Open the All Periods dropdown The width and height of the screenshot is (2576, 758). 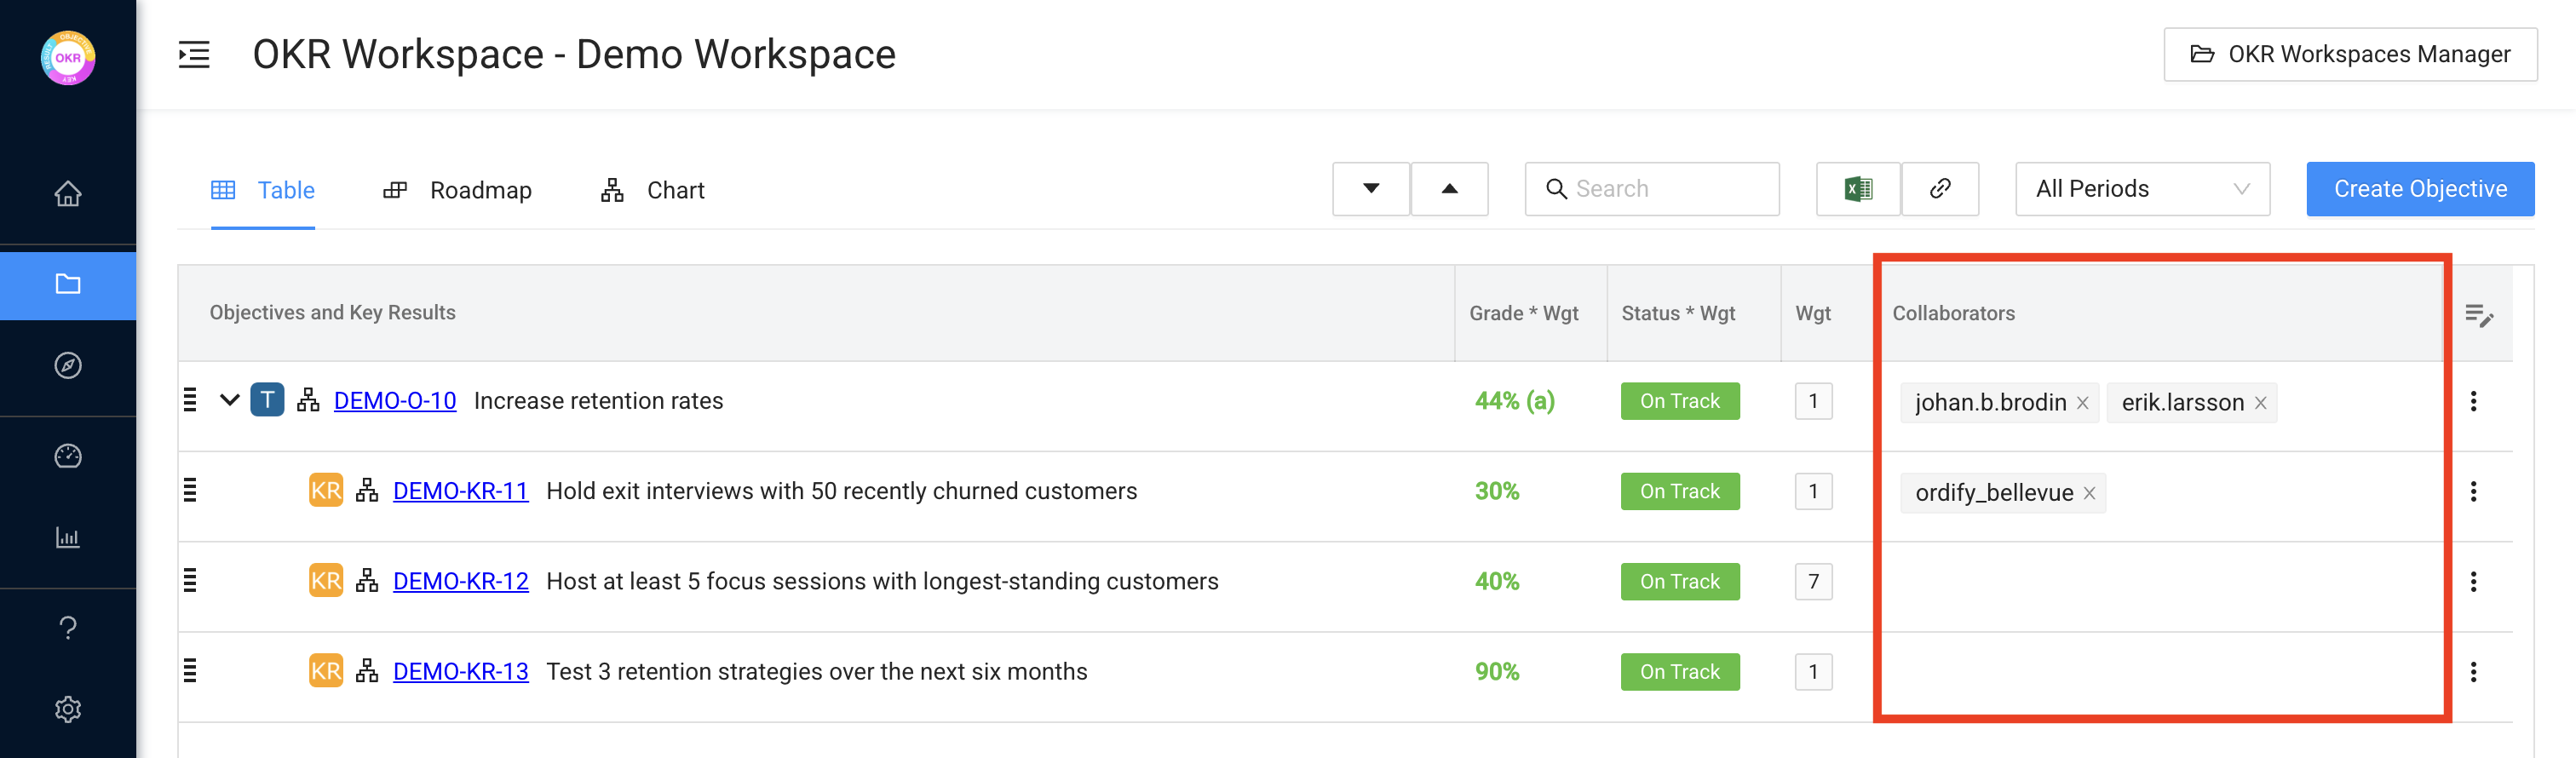click(x=2141, y=189)
